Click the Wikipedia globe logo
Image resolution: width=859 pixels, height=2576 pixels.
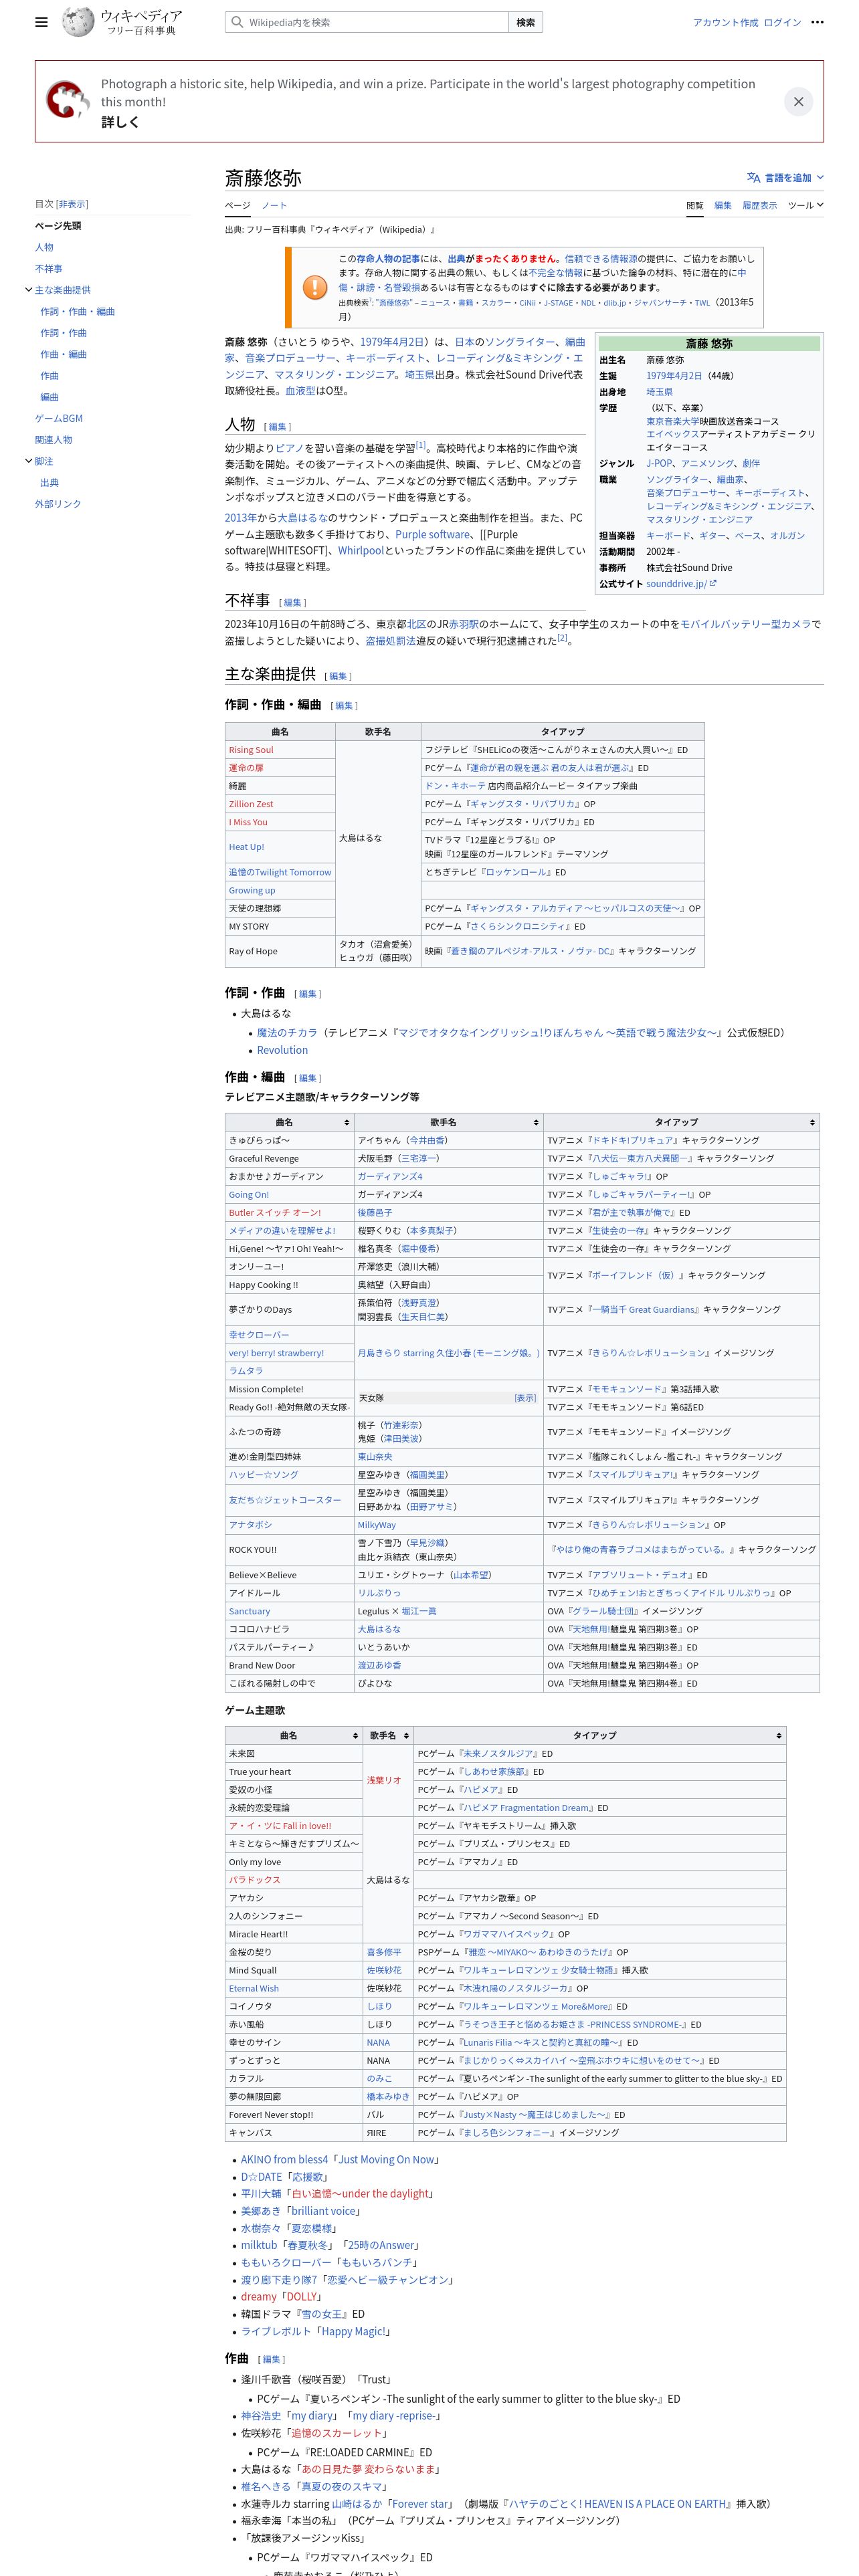tap(78, 22)
